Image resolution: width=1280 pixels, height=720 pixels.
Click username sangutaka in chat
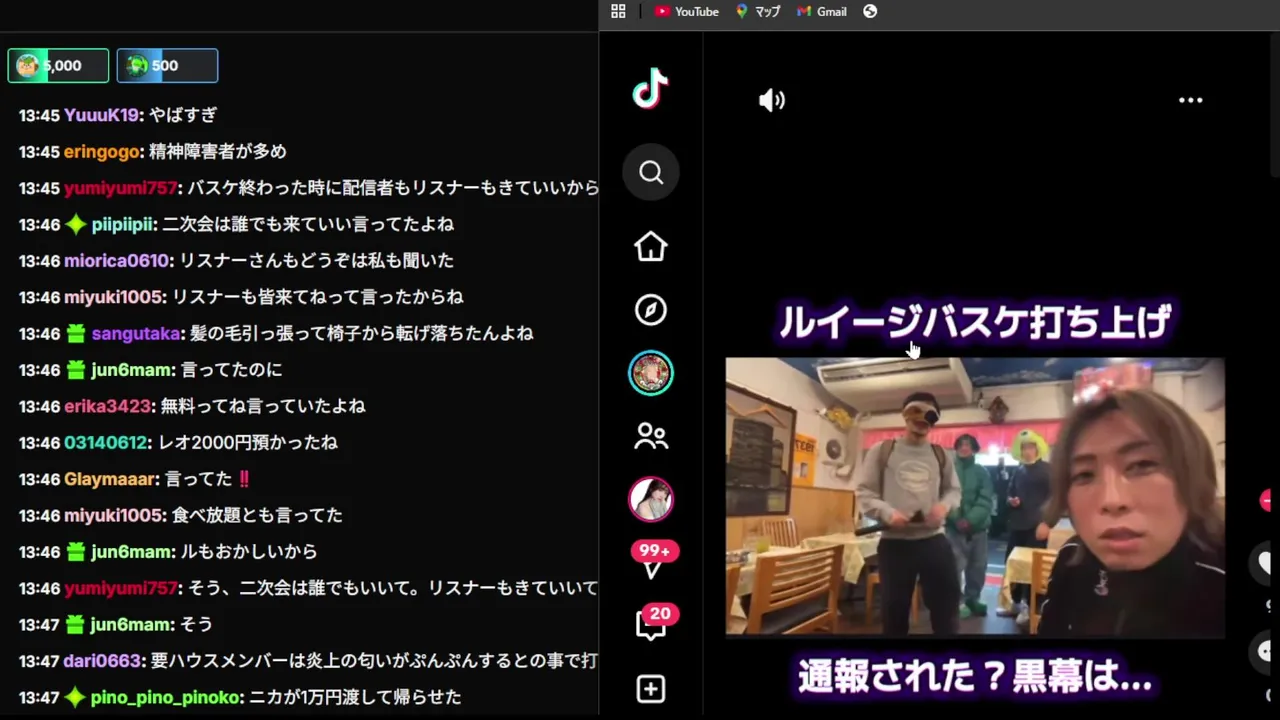136,333
